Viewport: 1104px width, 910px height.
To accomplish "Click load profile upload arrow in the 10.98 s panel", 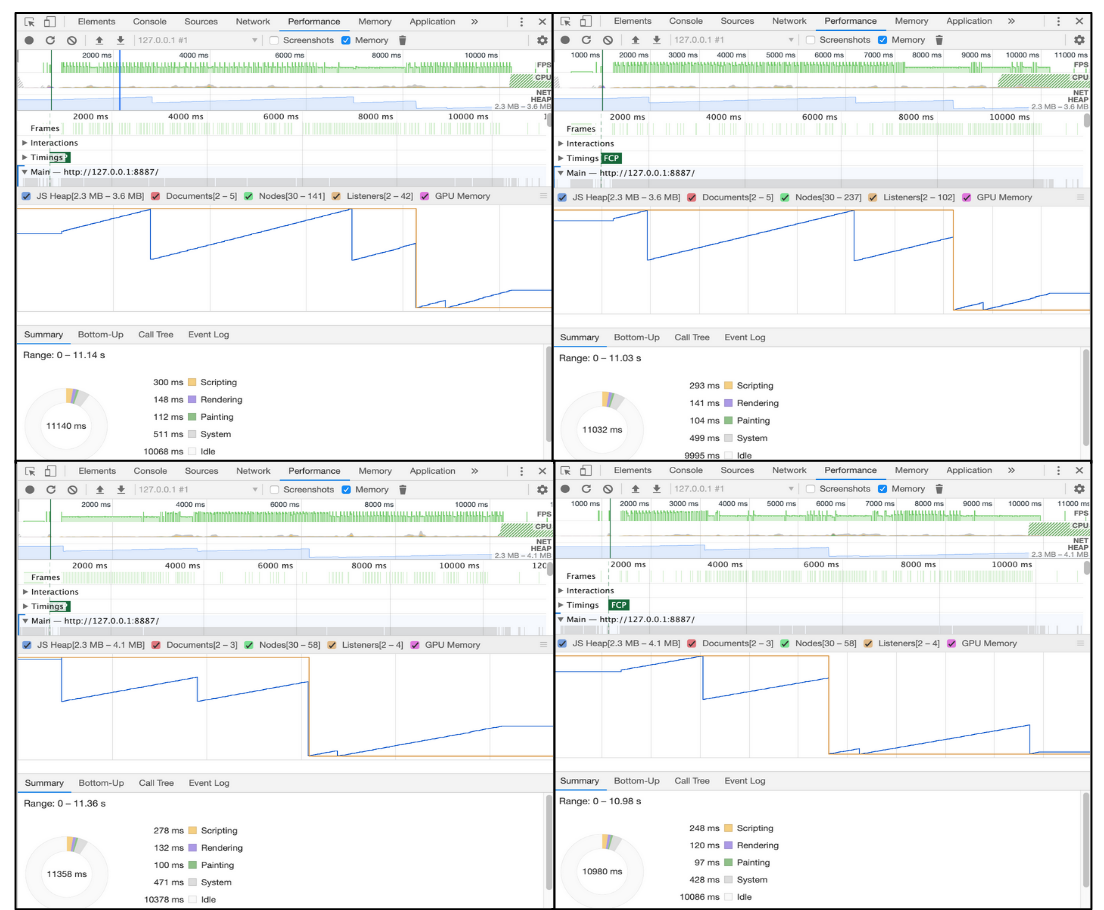I will 635,489.
